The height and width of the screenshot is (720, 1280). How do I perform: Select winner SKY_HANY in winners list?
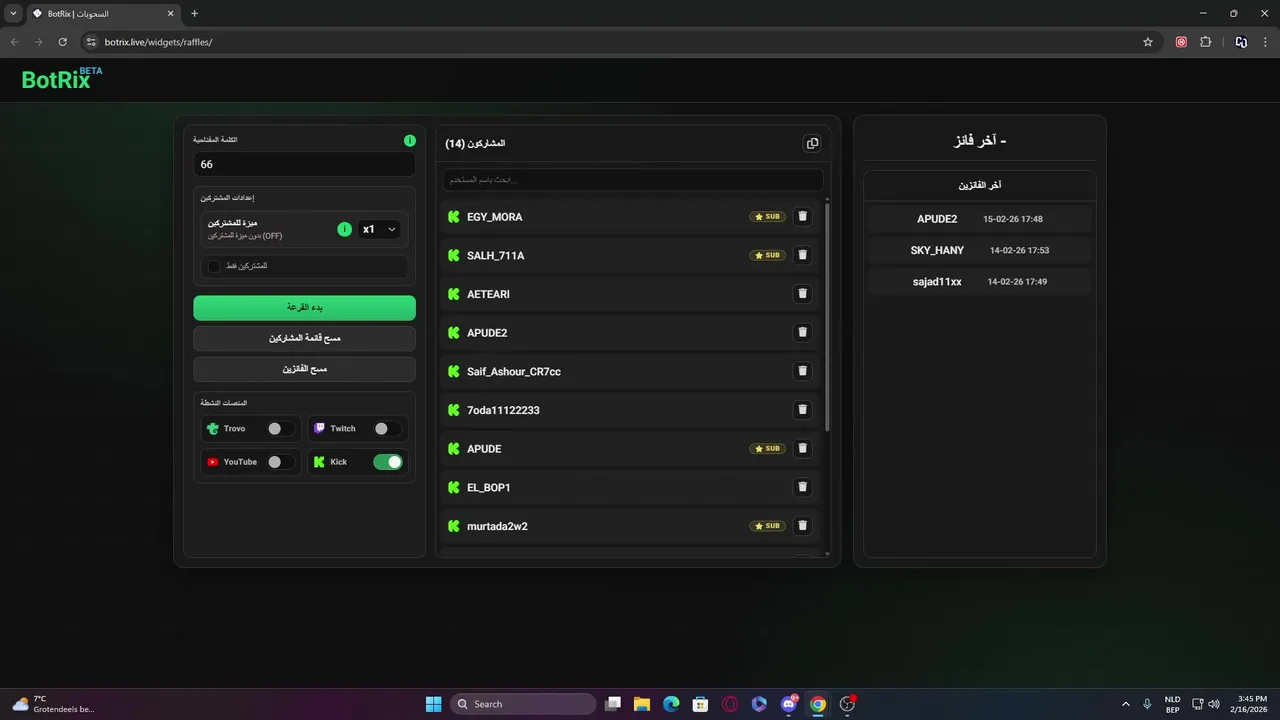coord(979,250)
